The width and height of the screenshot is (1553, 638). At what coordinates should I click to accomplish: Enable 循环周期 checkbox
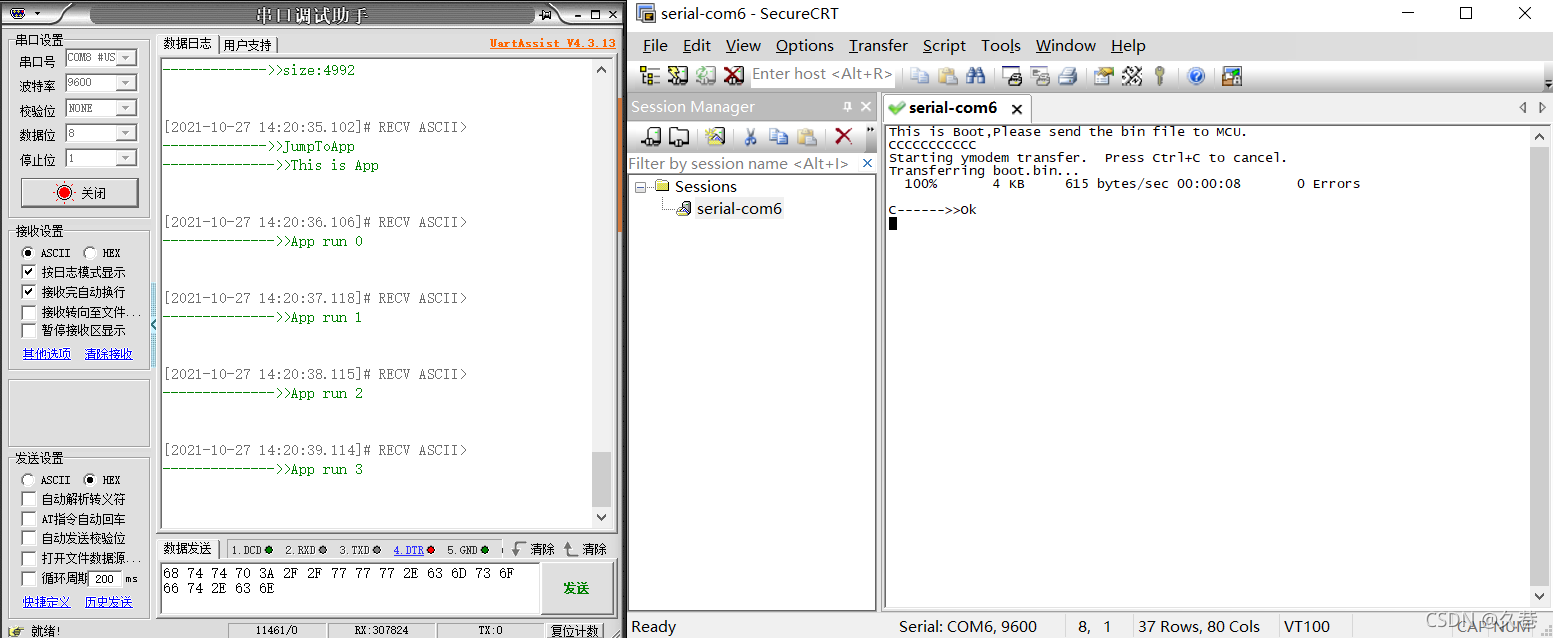coord(28,578)
